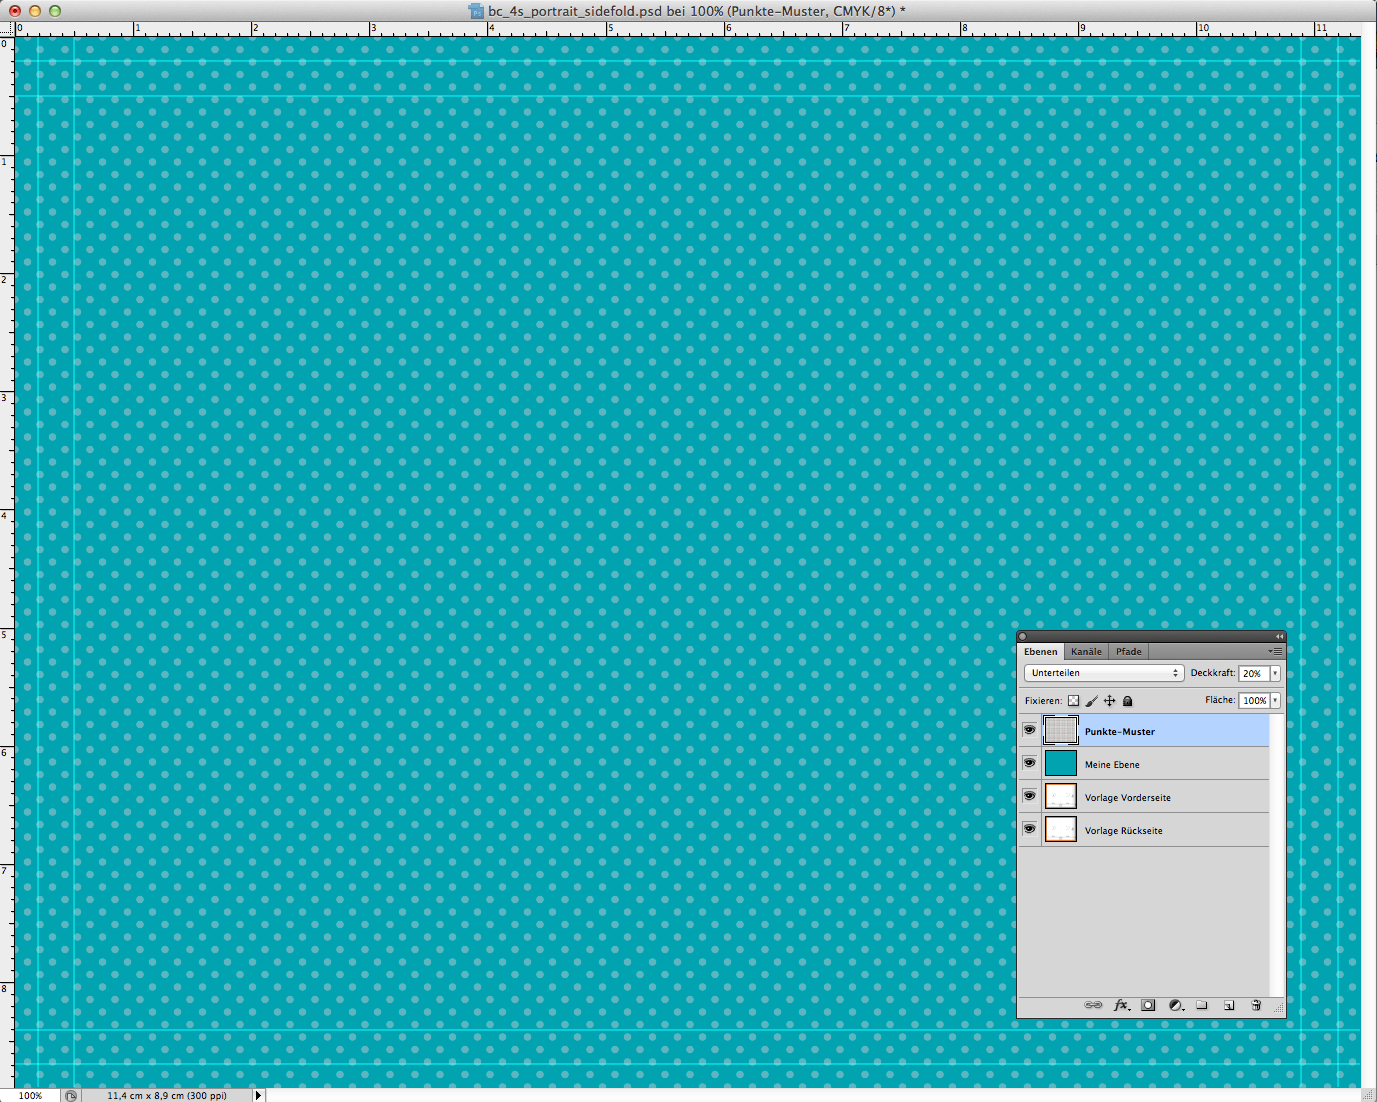This screenshot has width=1377, height=1102.
Task: Switch to the Kanäle tab
Action: coord(1086,651)
